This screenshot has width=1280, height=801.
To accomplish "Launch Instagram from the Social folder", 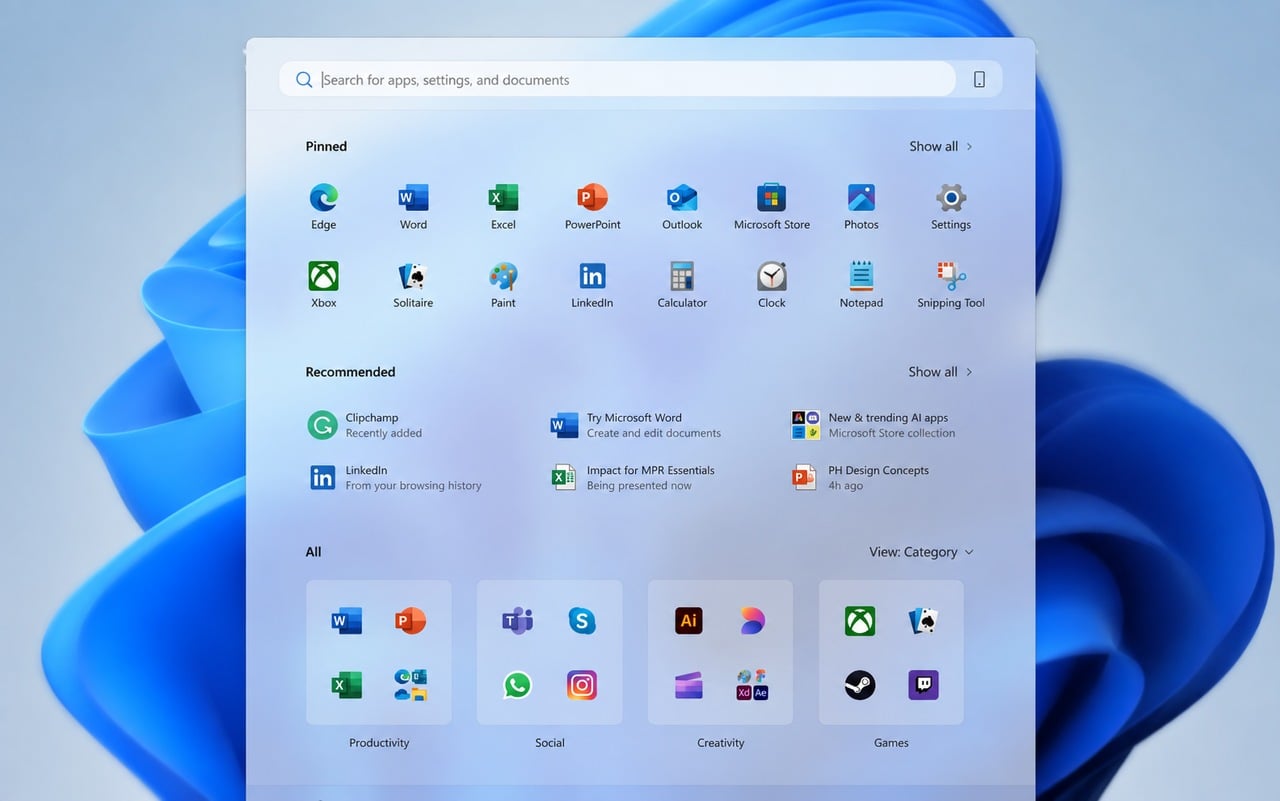I will pyautogui.click(x=582, y=685).
